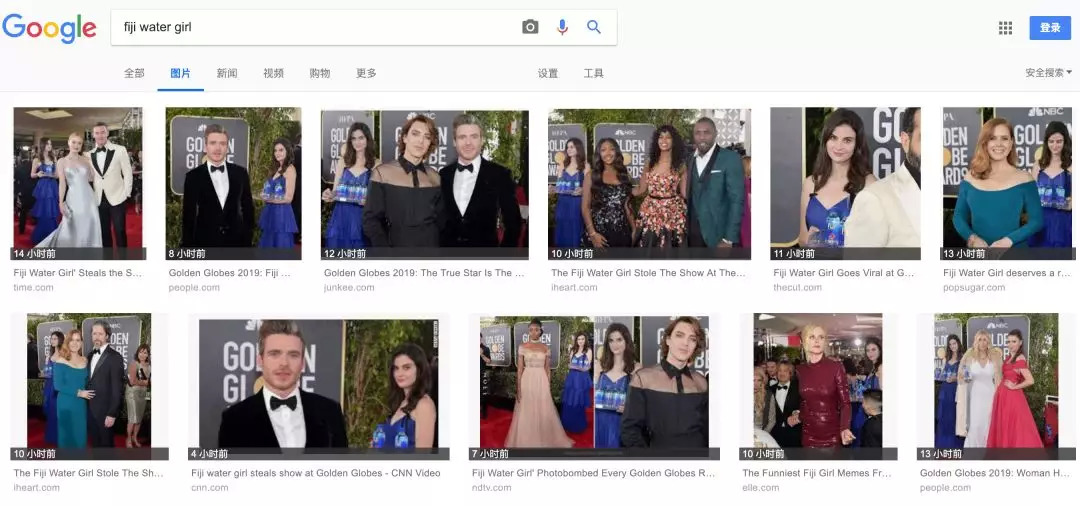Click the 4 小时前 timestamp label
The image size is (1080, 506).
coord(209,454)
